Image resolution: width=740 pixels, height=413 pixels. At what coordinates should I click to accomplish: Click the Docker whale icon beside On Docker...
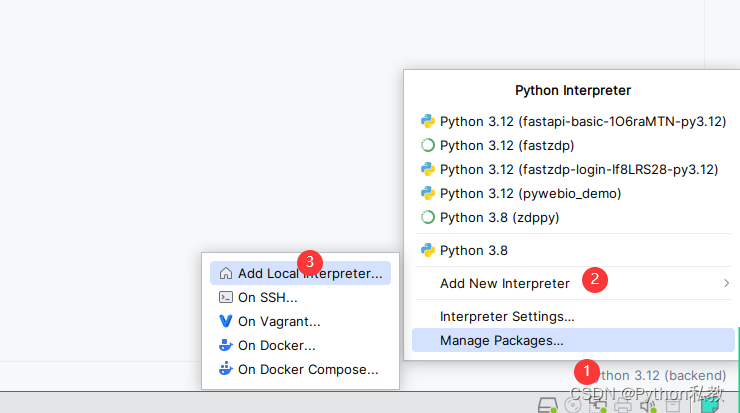[x=226, y=346]
